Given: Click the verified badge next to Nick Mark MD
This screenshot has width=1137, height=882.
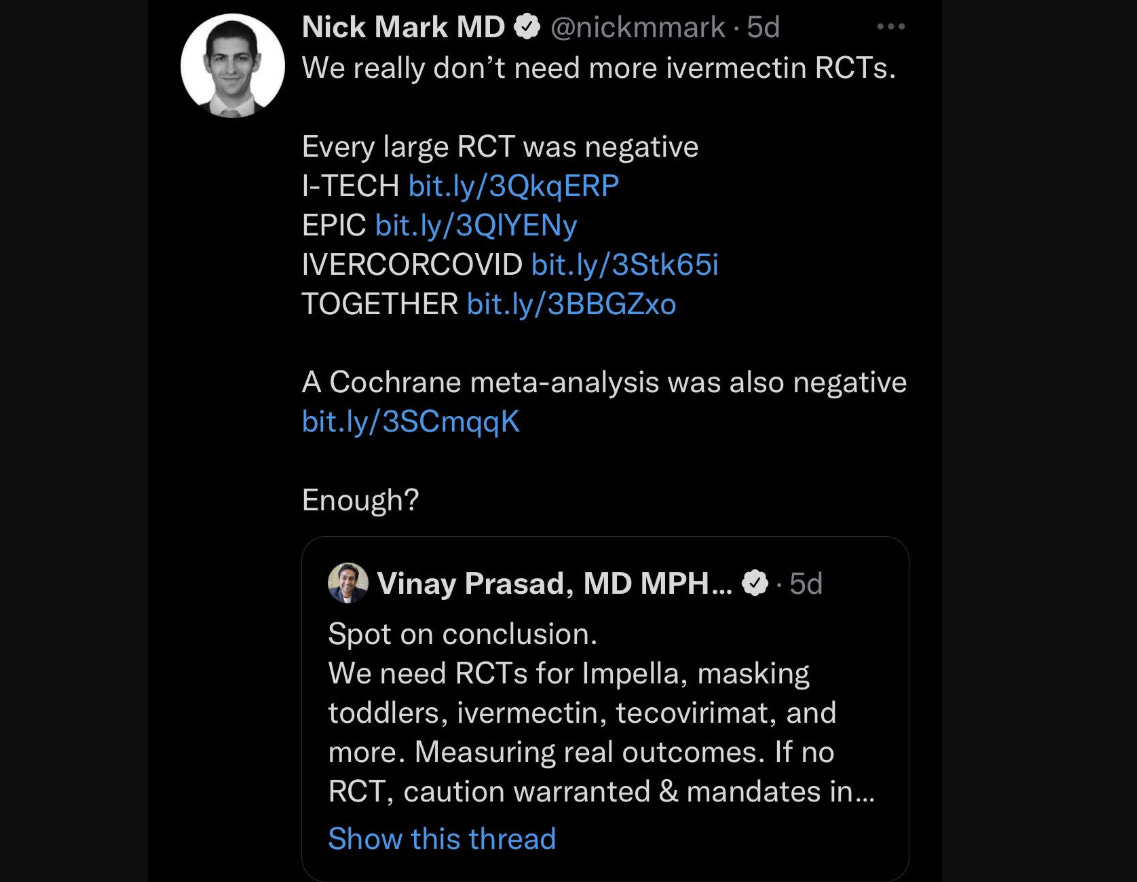Looking at the screenshot, I should click(527, 26).
